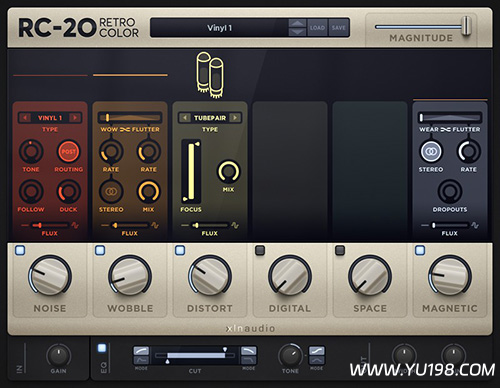Select the lower TONE mode bell button
This screenshot has width=500, height=388.
[x=317, y=360]
